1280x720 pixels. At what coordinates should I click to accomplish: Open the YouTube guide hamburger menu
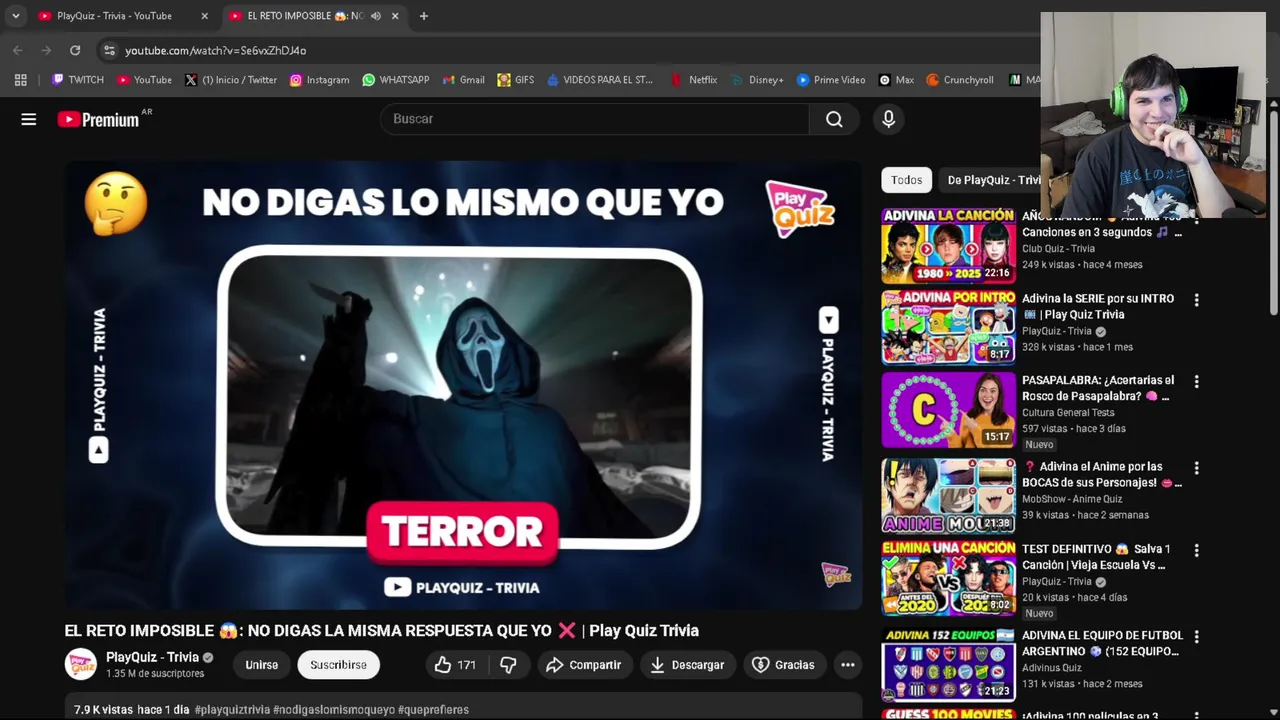click(x=29, y=119)
